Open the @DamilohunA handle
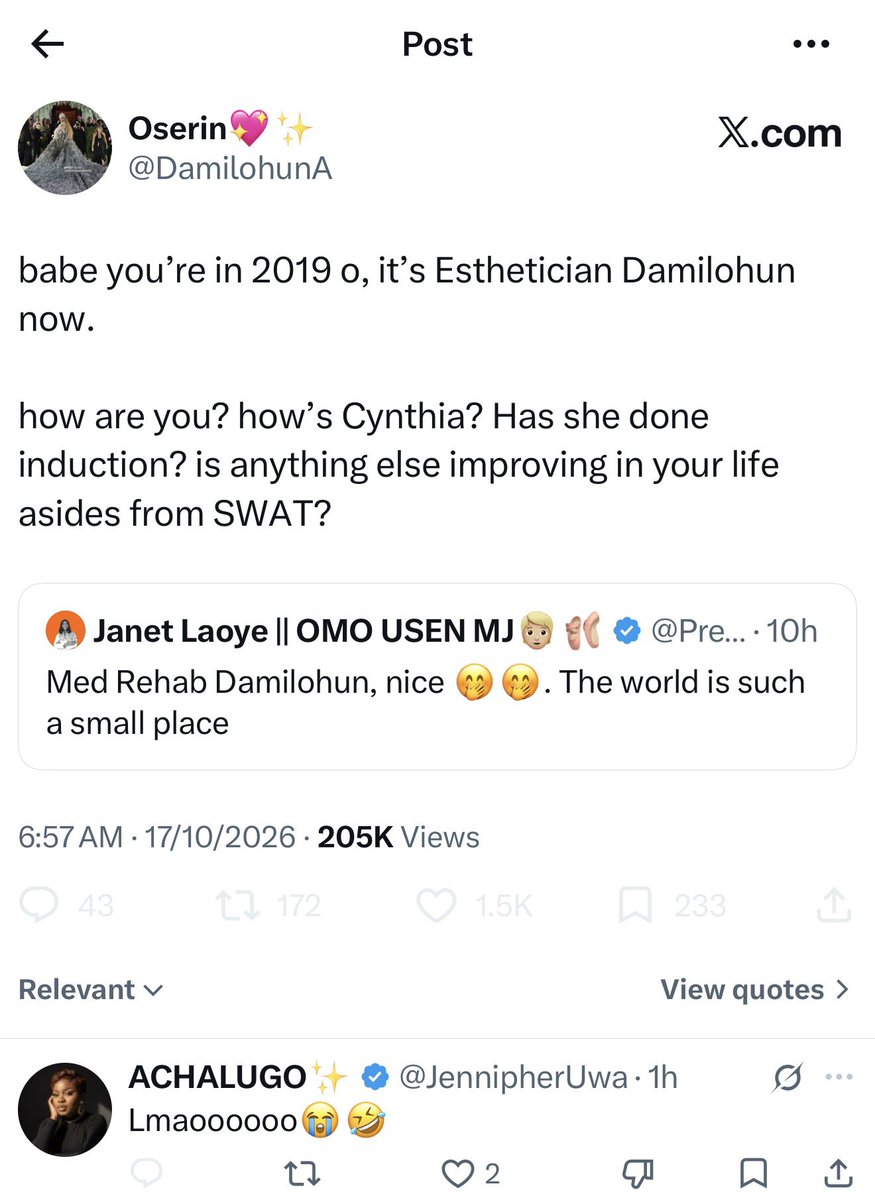Image resolution: width=875 pixels, height=1200 pixels. pos(230,170)
